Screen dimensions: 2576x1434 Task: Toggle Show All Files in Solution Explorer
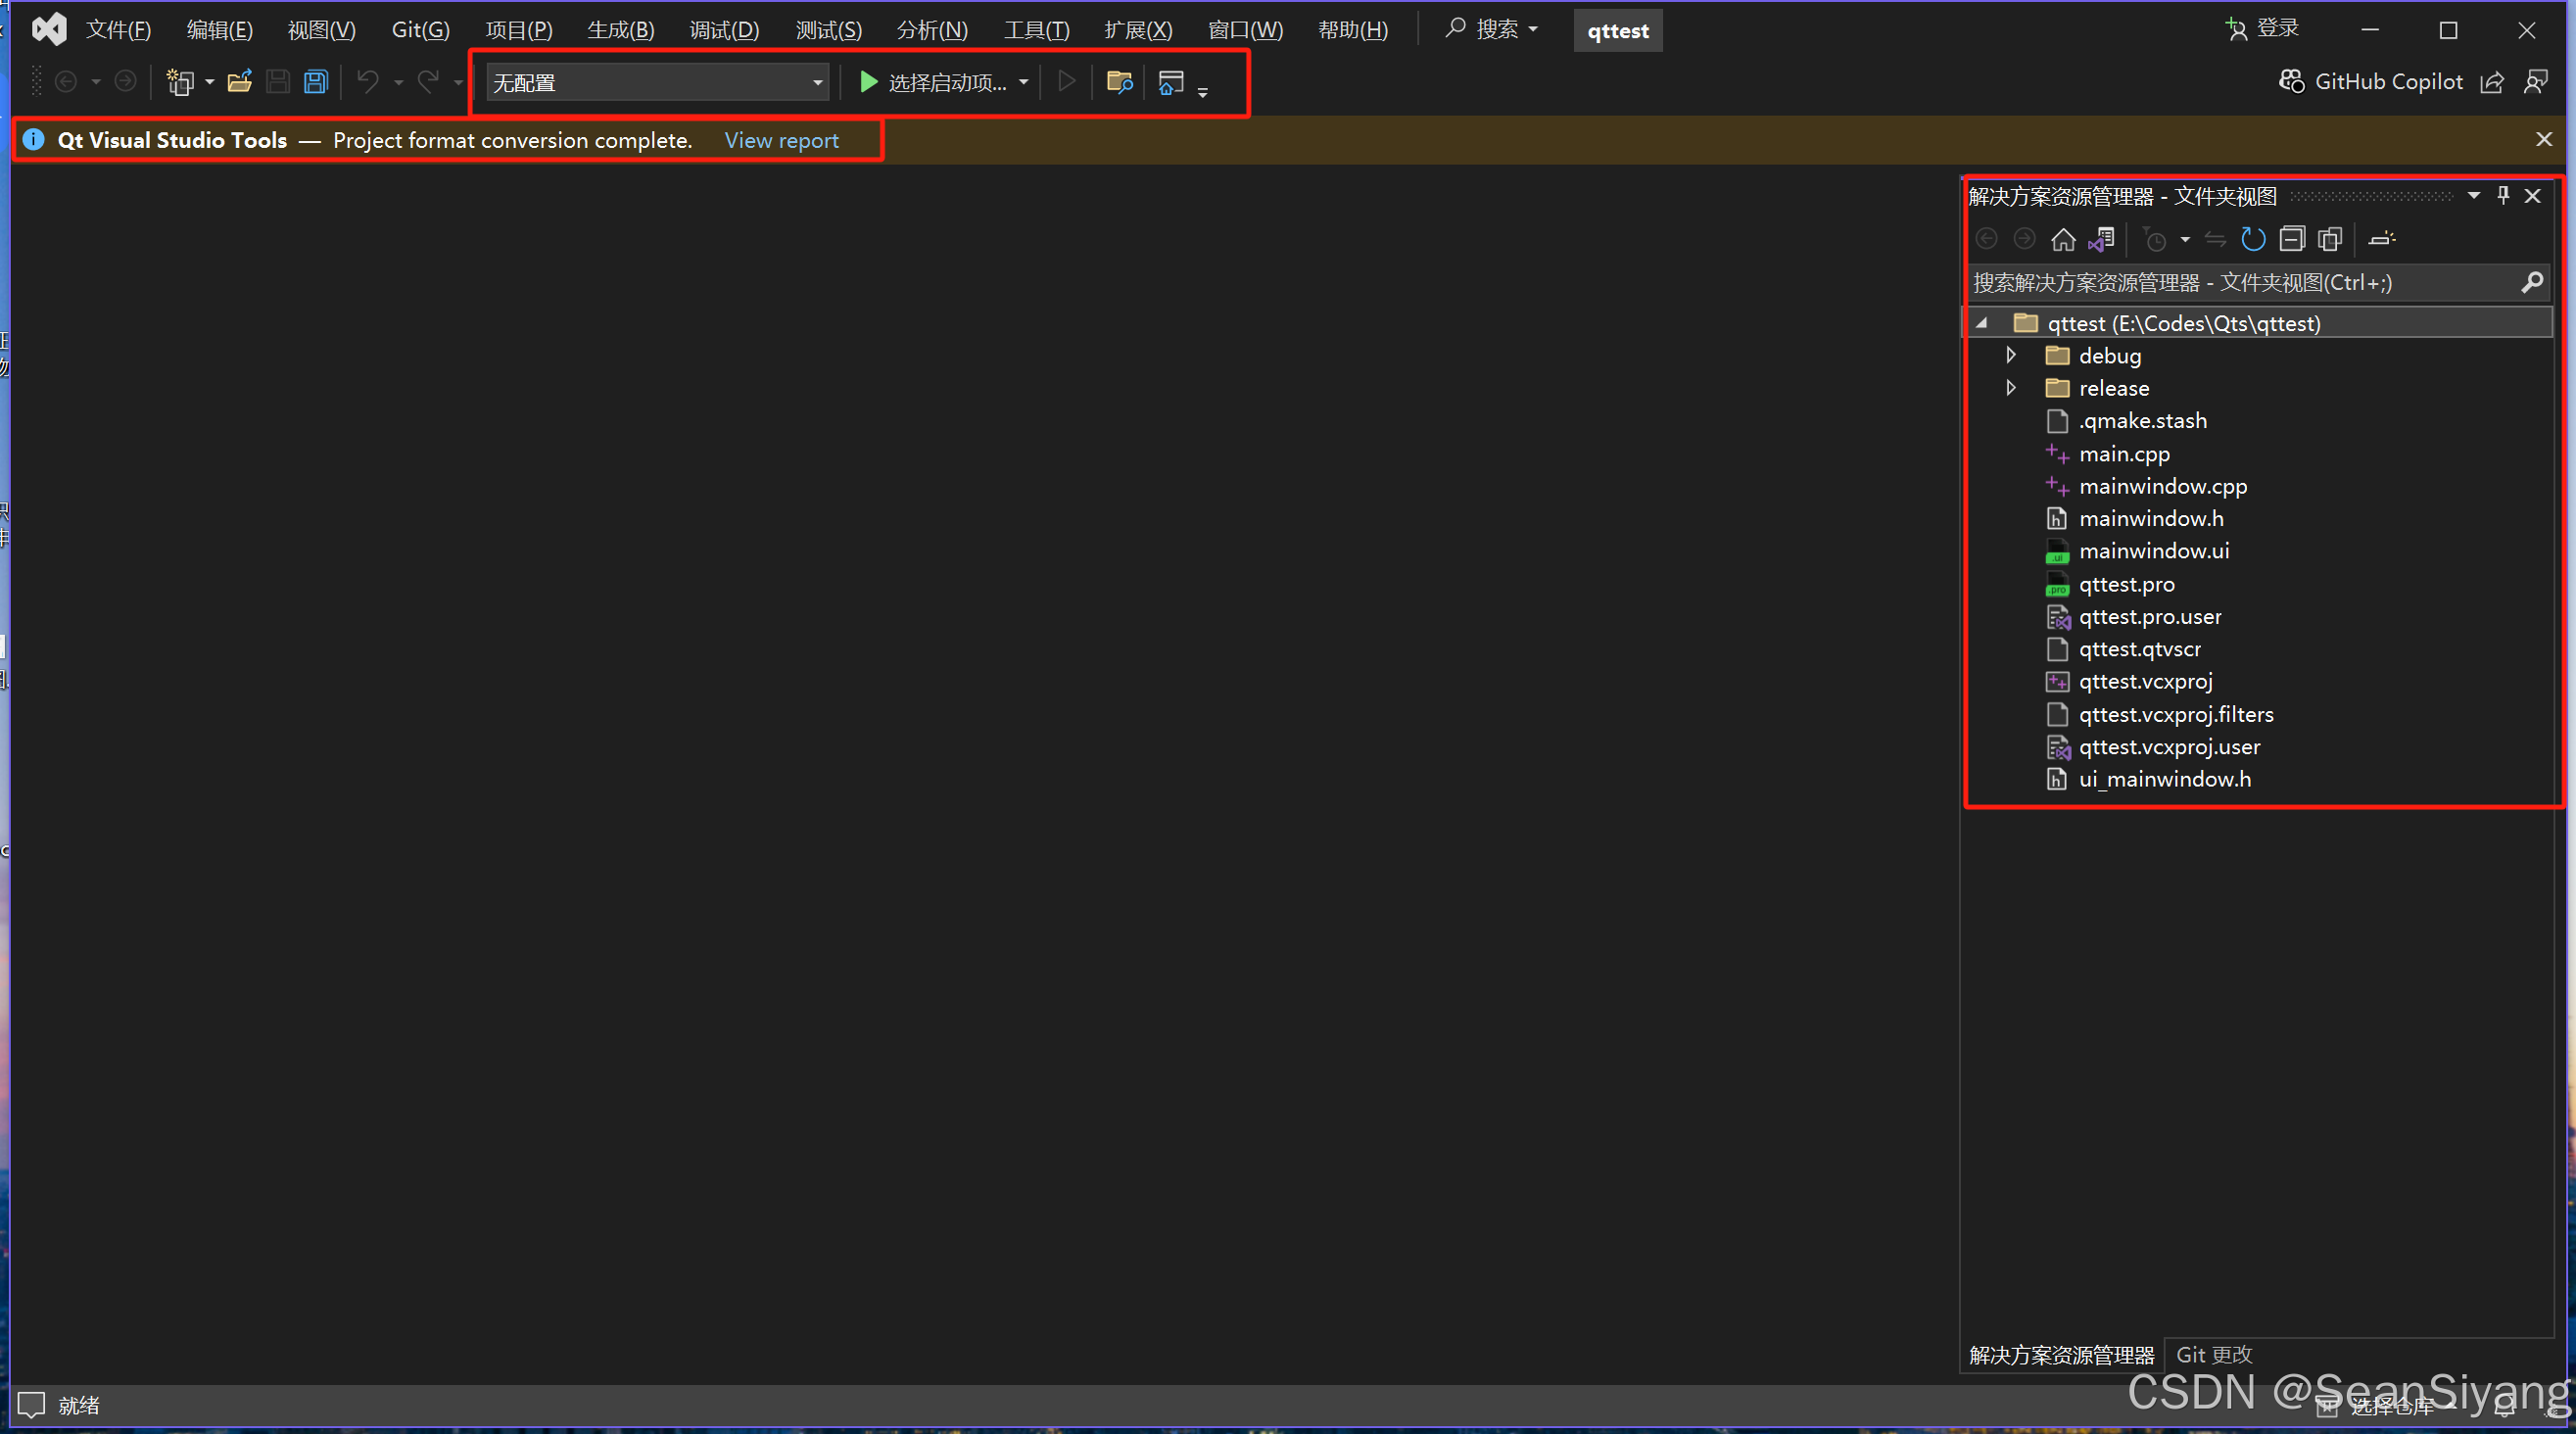click(2331, 238)
